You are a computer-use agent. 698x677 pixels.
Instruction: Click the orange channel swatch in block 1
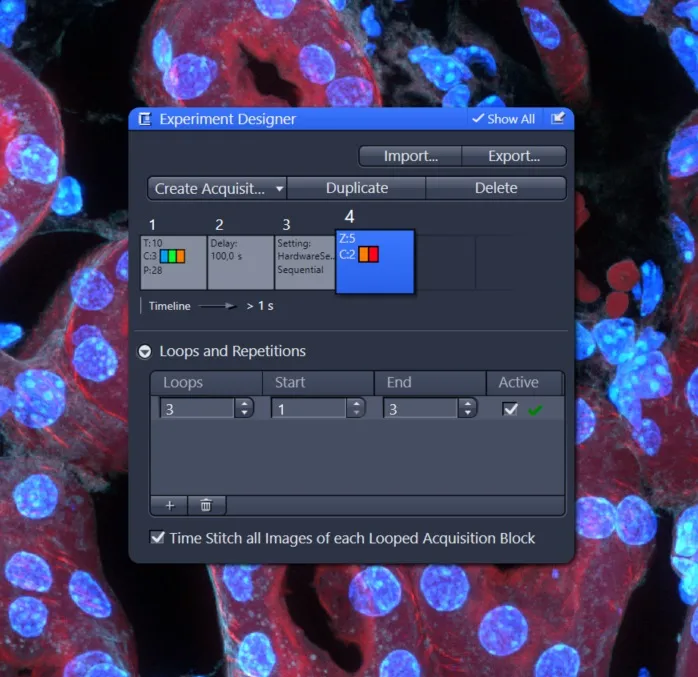point(180,256)
